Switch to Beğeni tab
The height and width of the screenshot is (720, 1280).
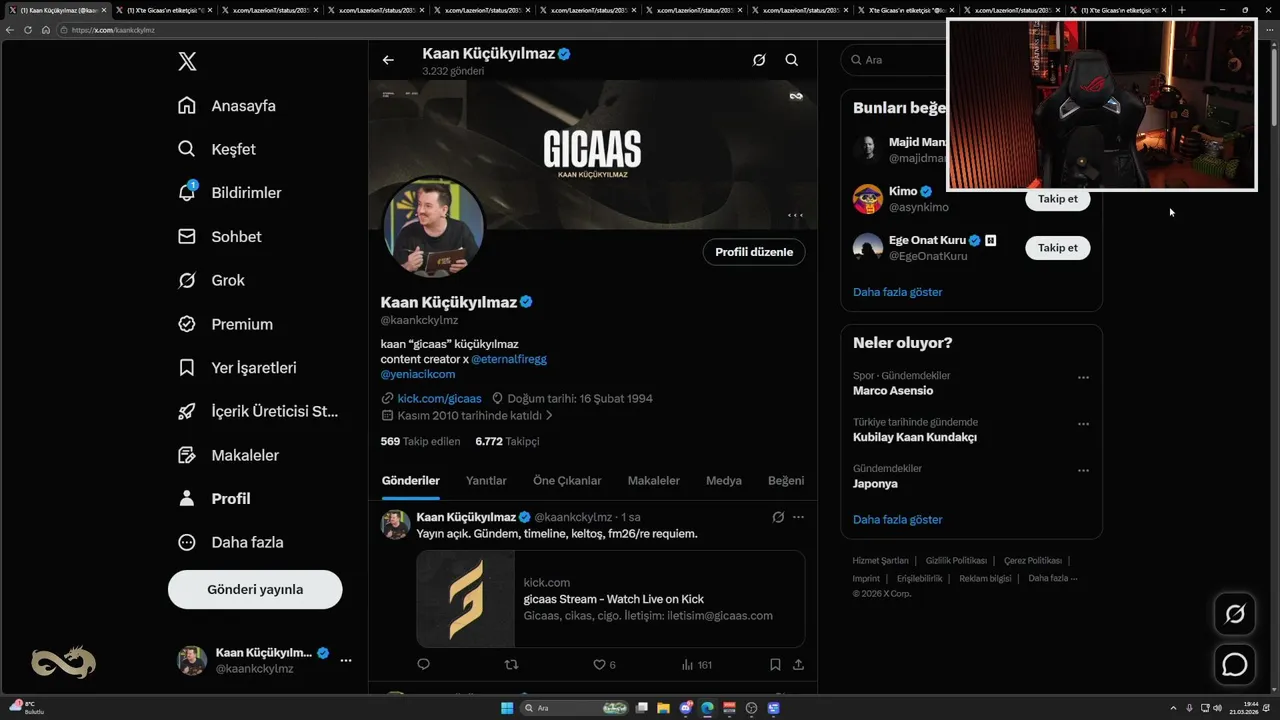pos(786,481)
